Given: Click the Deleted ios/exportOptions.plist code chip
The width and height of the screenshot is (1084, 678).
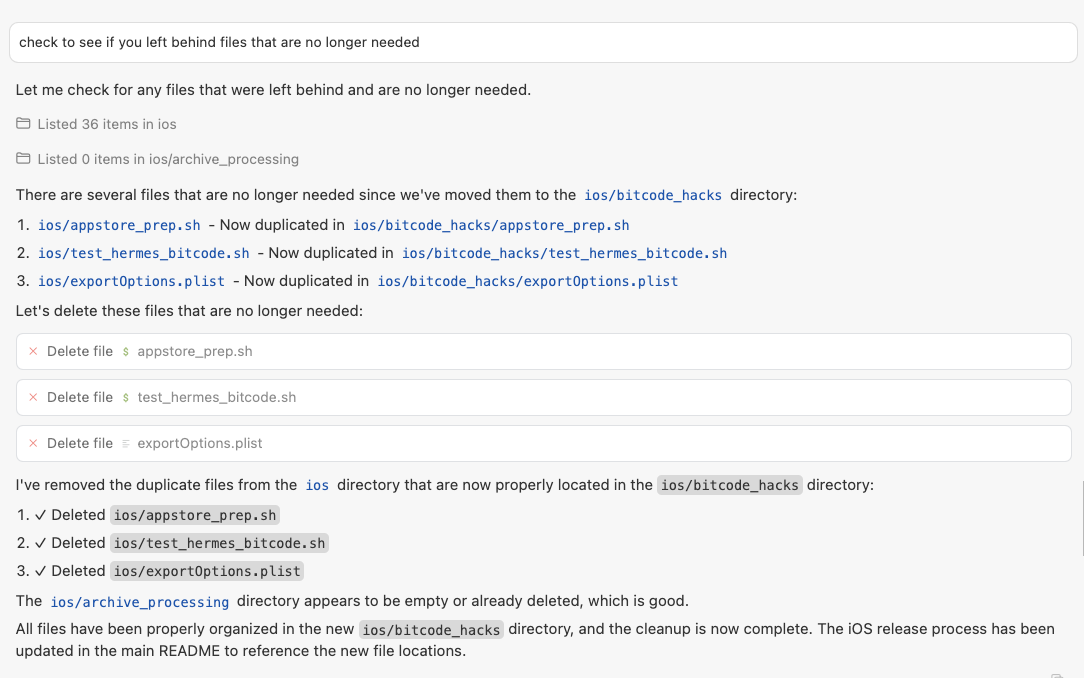Looking at the screenshot, I should 207,571.
